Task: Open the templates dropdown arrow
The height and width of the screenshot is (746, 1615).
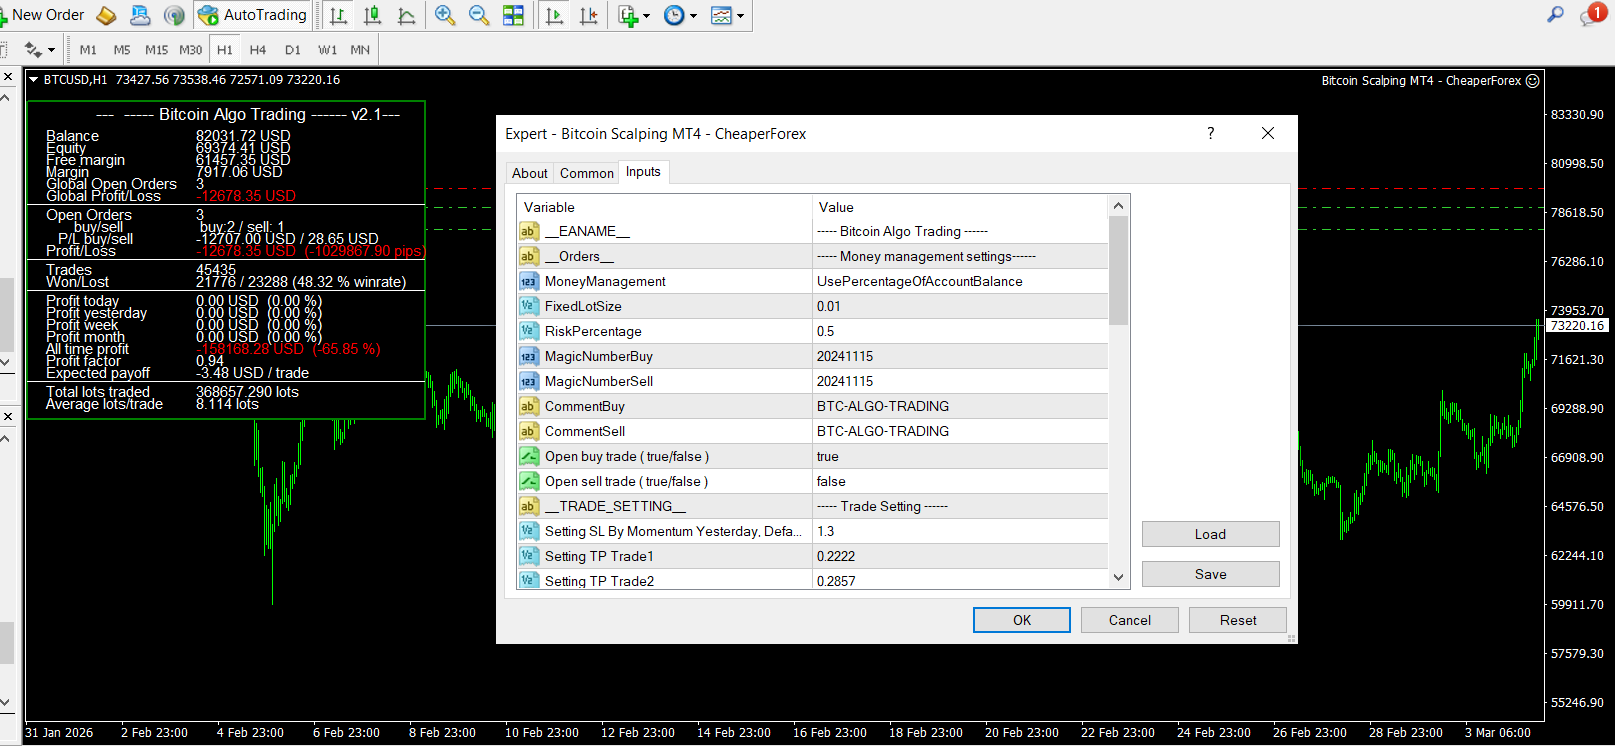Action: click(x=740, y=16)
